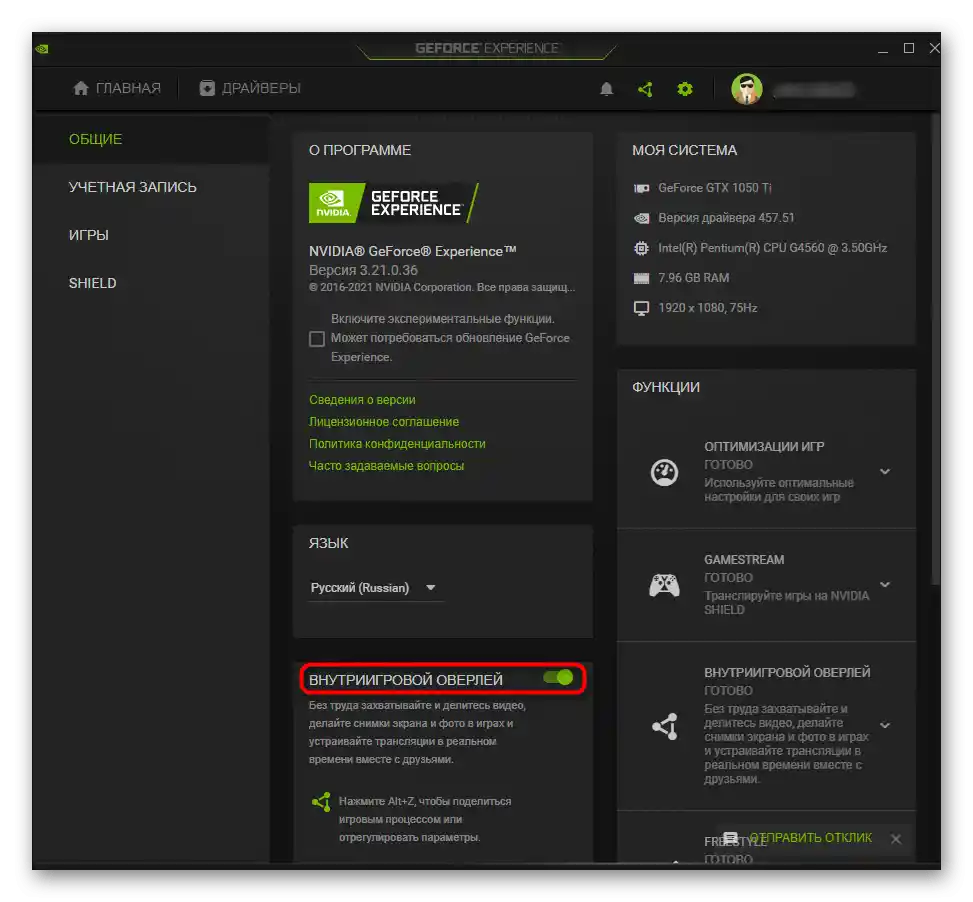Click the house icon next to ГЛАВНАЯ
This screenshot has width=973, height=902.
[x=81, y=88]
